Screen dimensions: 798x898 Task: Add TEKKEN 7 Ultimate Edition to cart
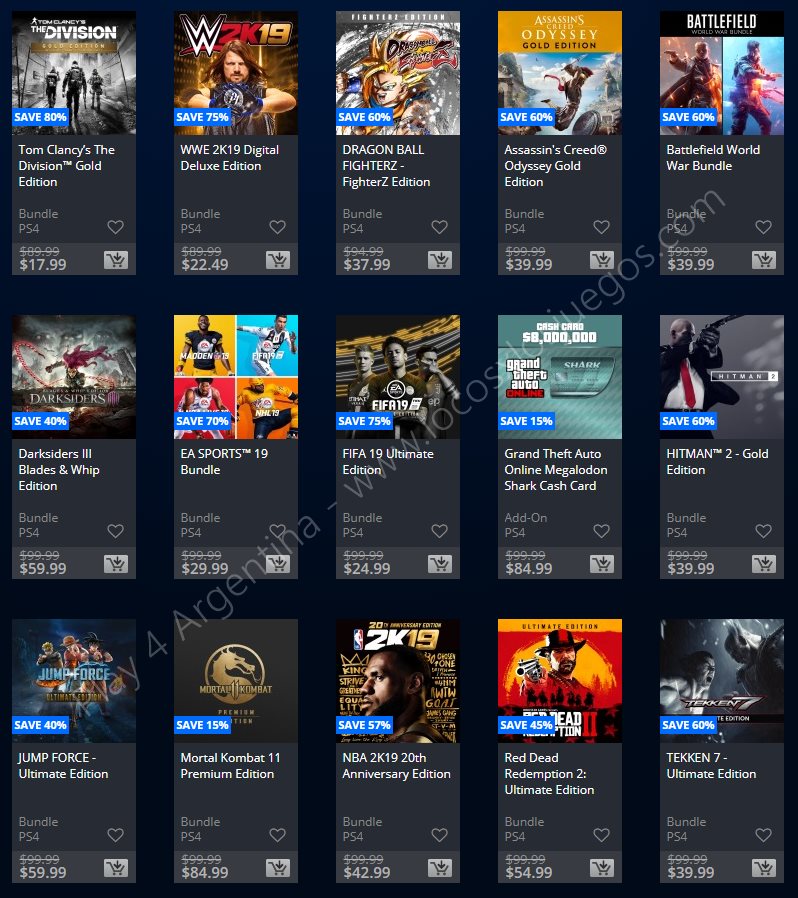point(764,868)
